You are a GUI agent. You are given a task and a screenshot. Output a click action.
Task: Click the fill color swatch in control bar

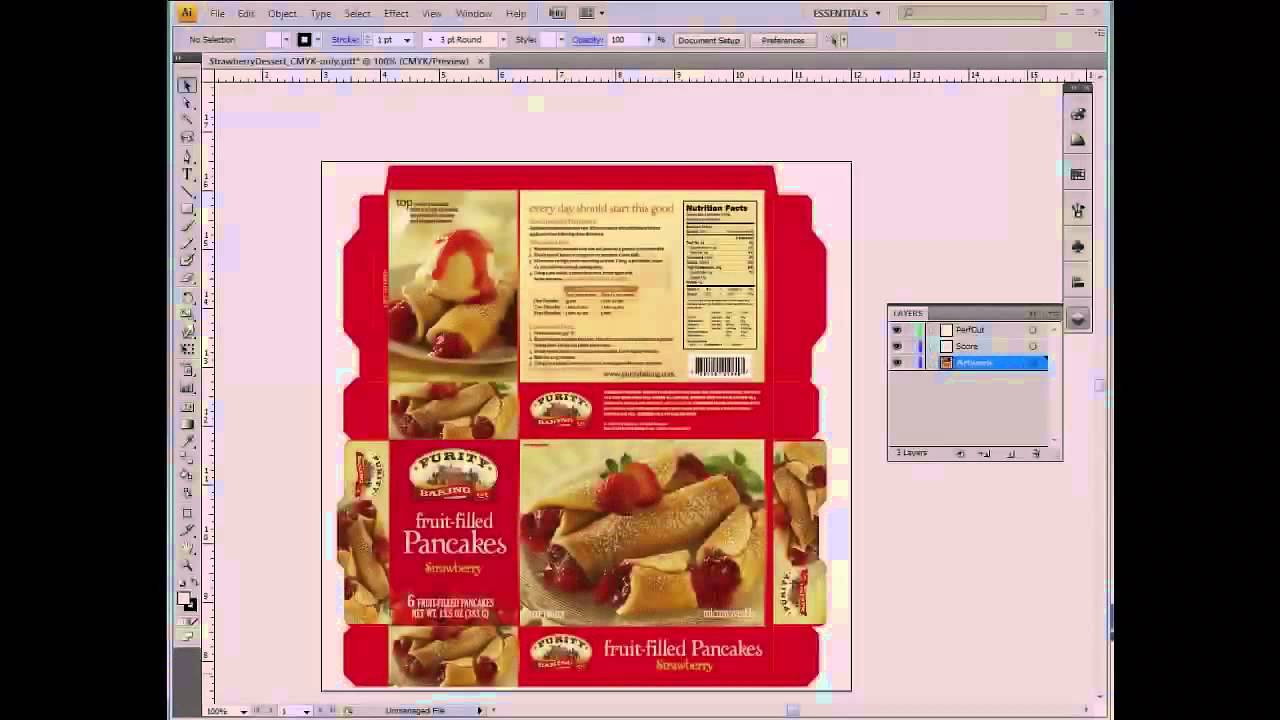pos(273,40)
